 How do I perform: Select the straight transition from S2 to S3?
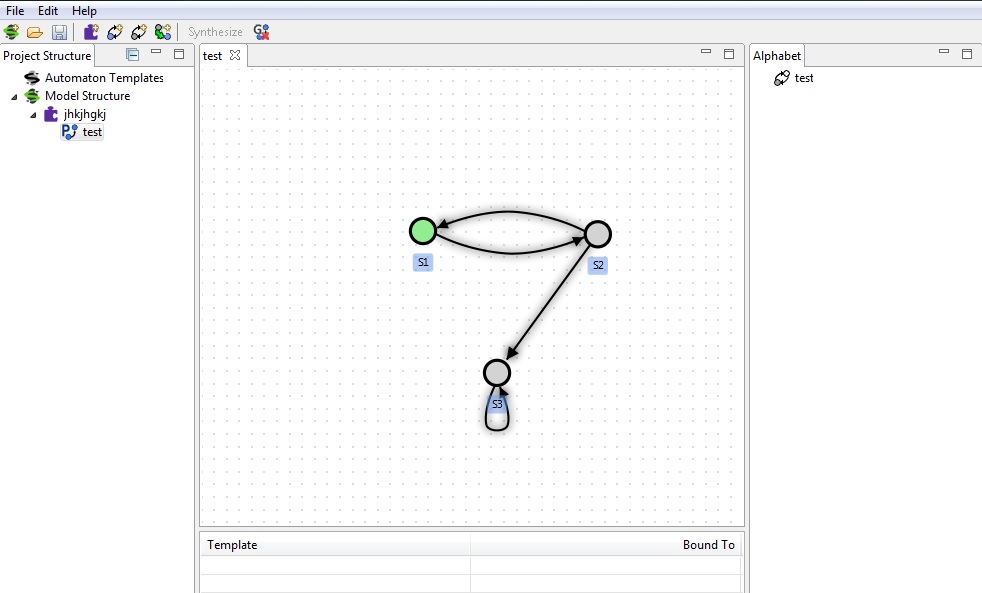[548, 302]
